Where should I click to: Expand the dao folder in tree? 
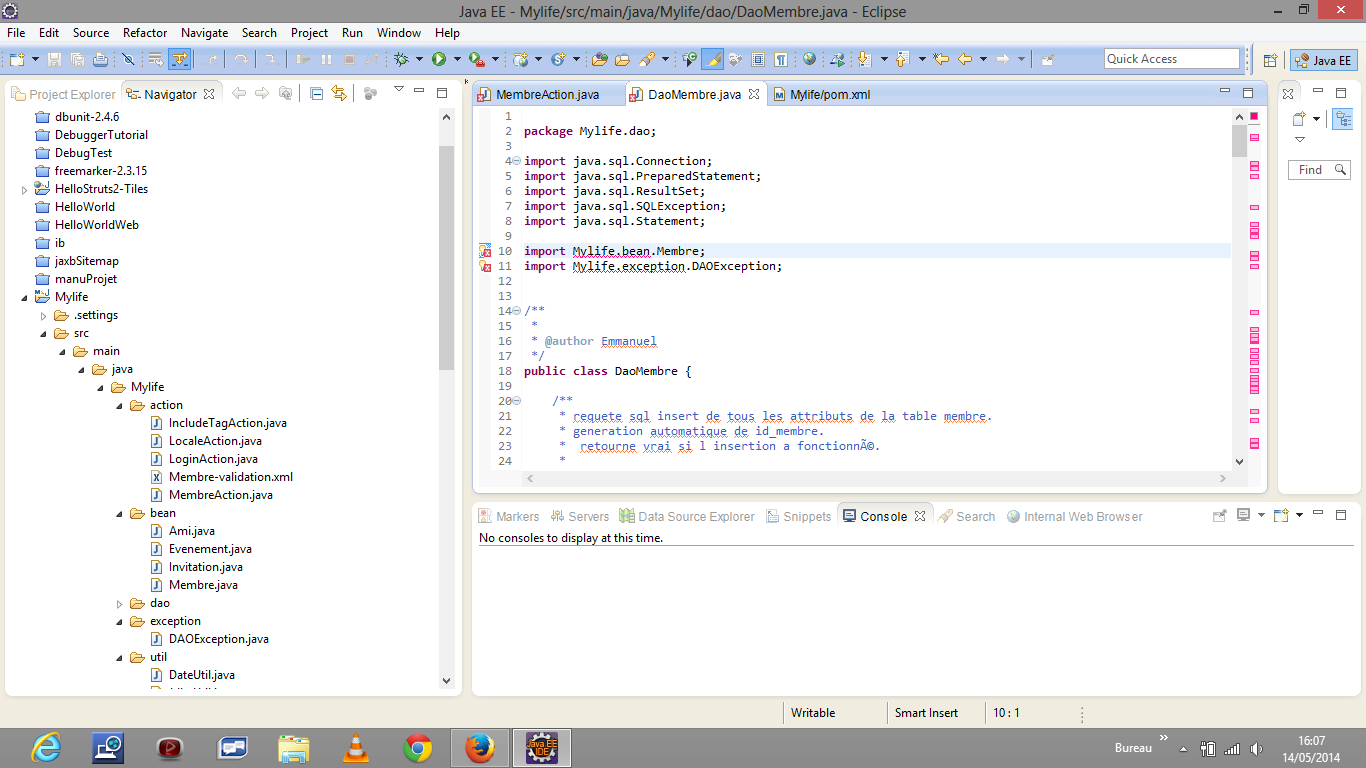[120, 603]
